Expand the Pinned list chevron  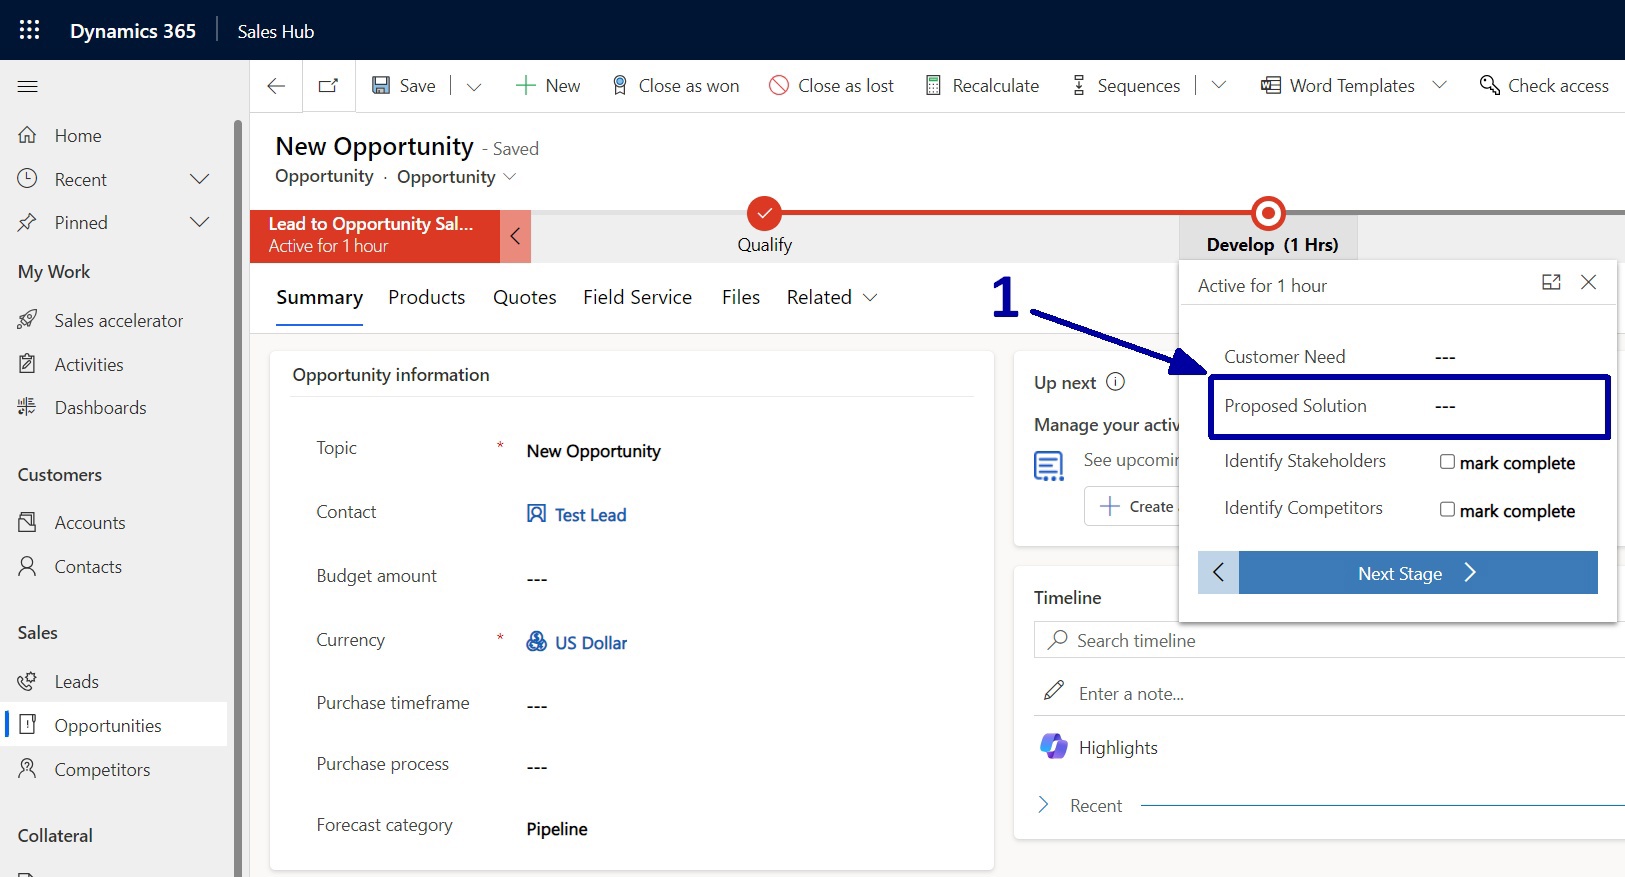[200, 222]
